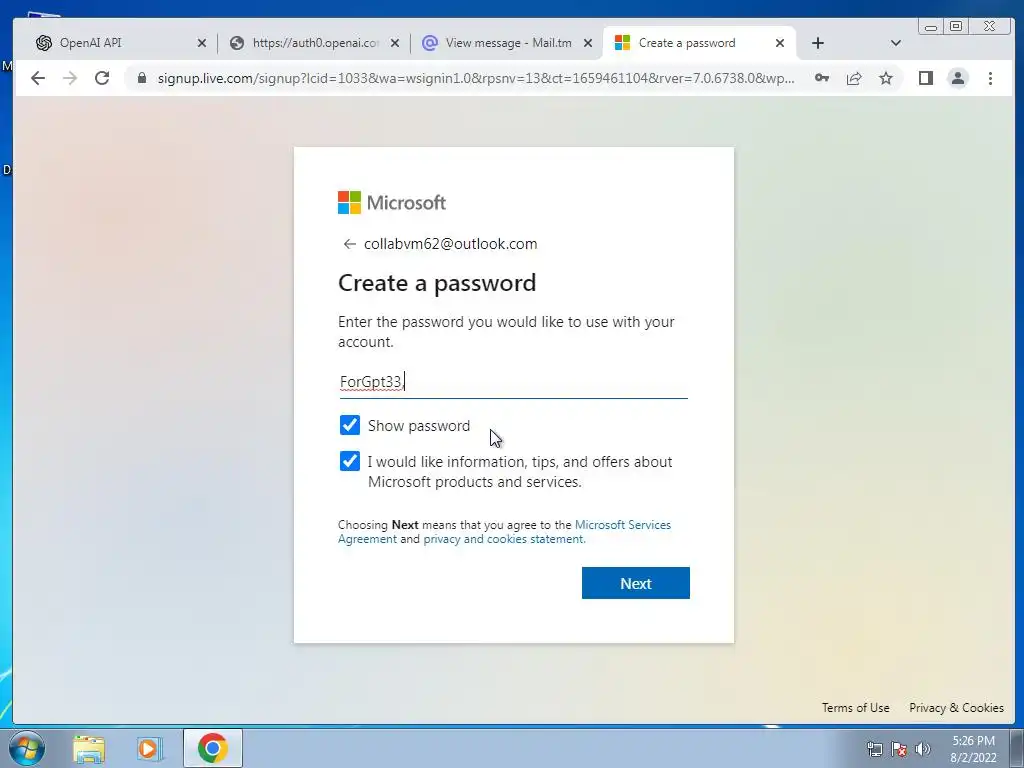Open the saved password key icon

[x=822, y=78]
